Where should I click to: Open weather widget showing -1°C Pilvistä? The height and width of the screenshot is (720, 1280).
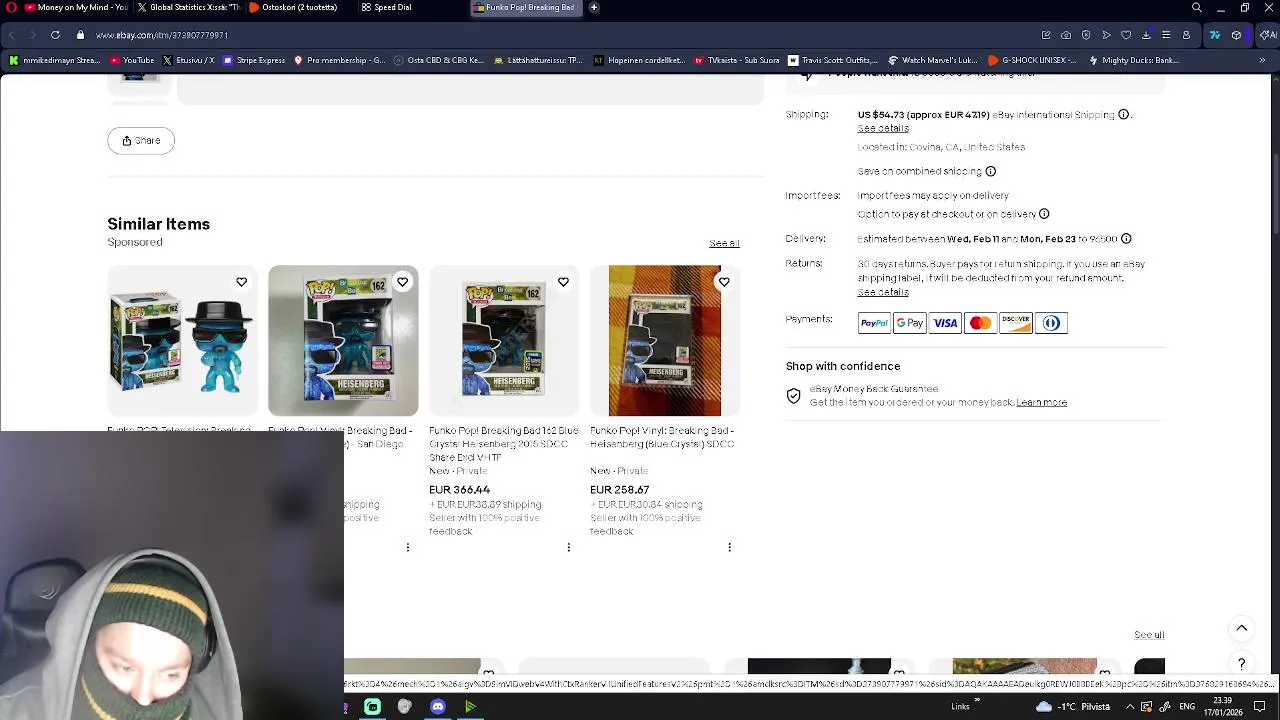coord(1074,707)
